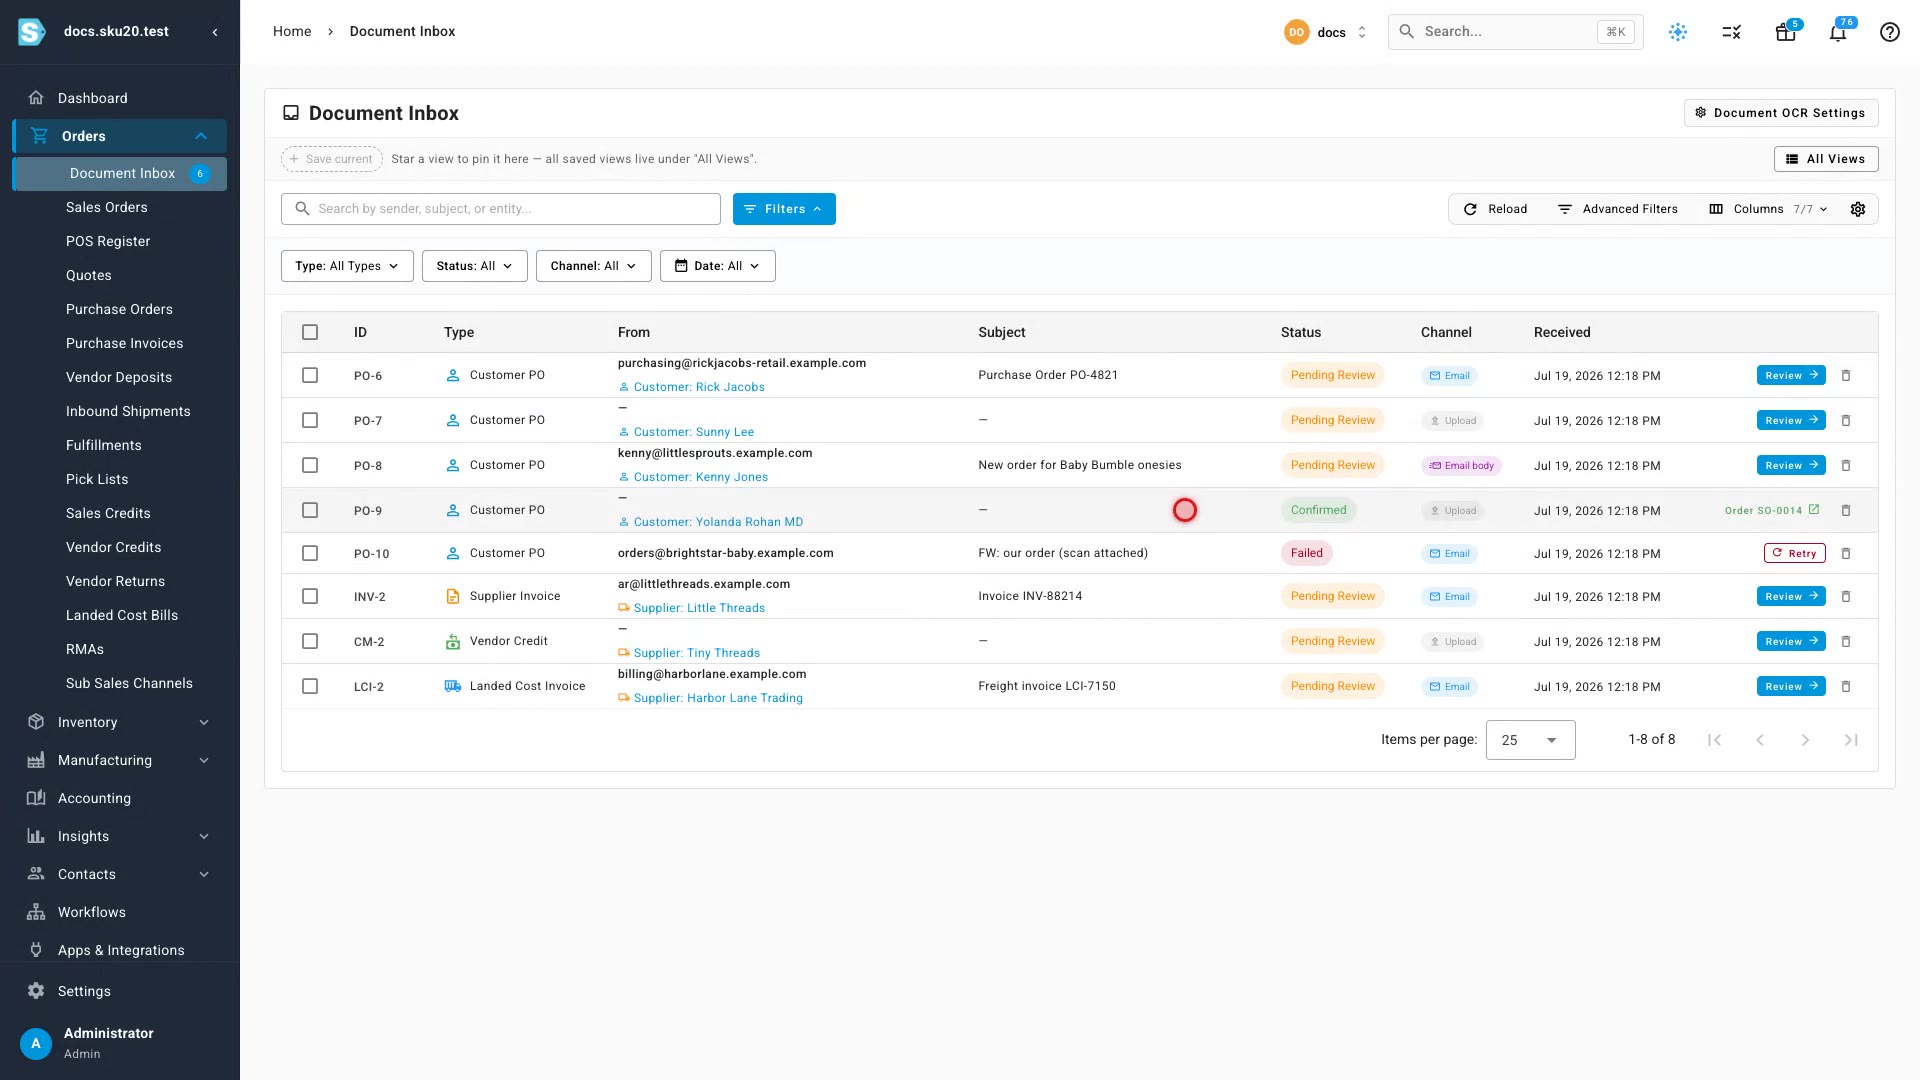Viewport: 1920px width, 1080px height.
Task: Click the gift box icon in header
Action: pyautogui.click(x=1785, y=32)
